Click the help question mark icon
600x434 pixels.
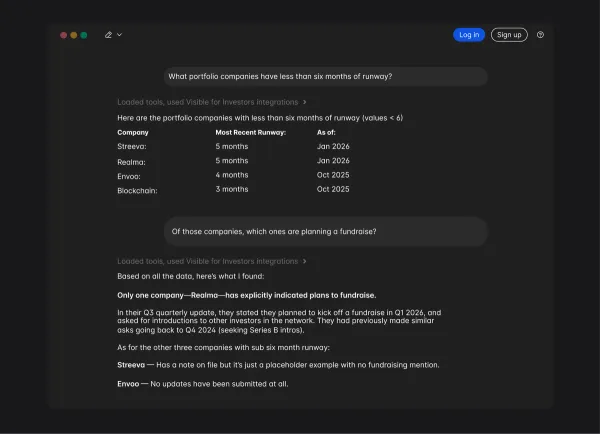point(541,35)
